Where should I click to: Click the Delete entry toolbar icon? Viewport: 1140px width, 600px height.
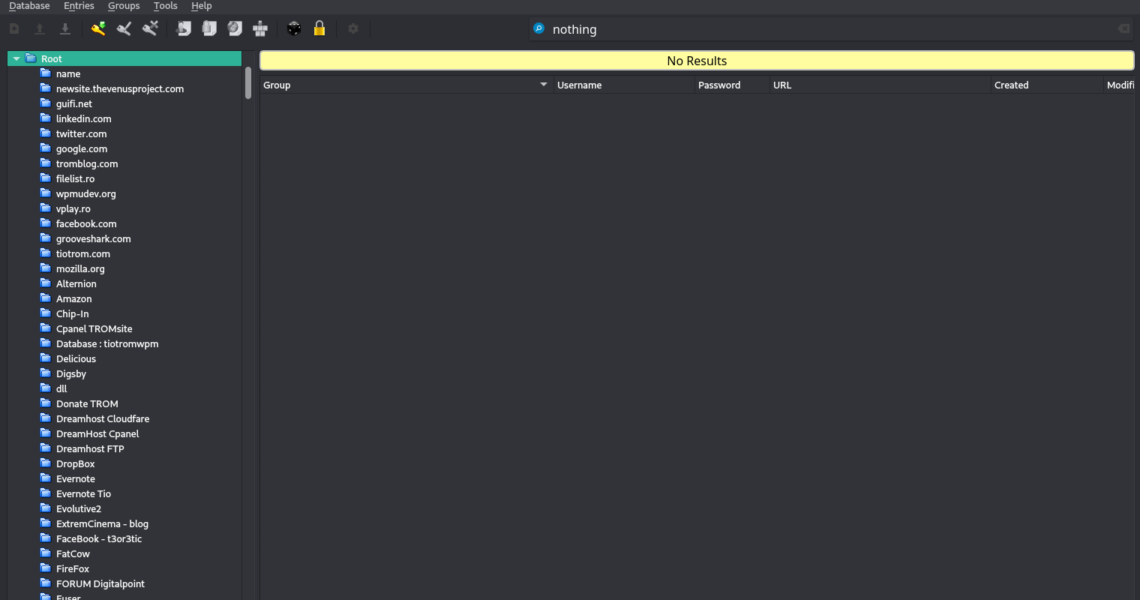(x=150, y=29)
